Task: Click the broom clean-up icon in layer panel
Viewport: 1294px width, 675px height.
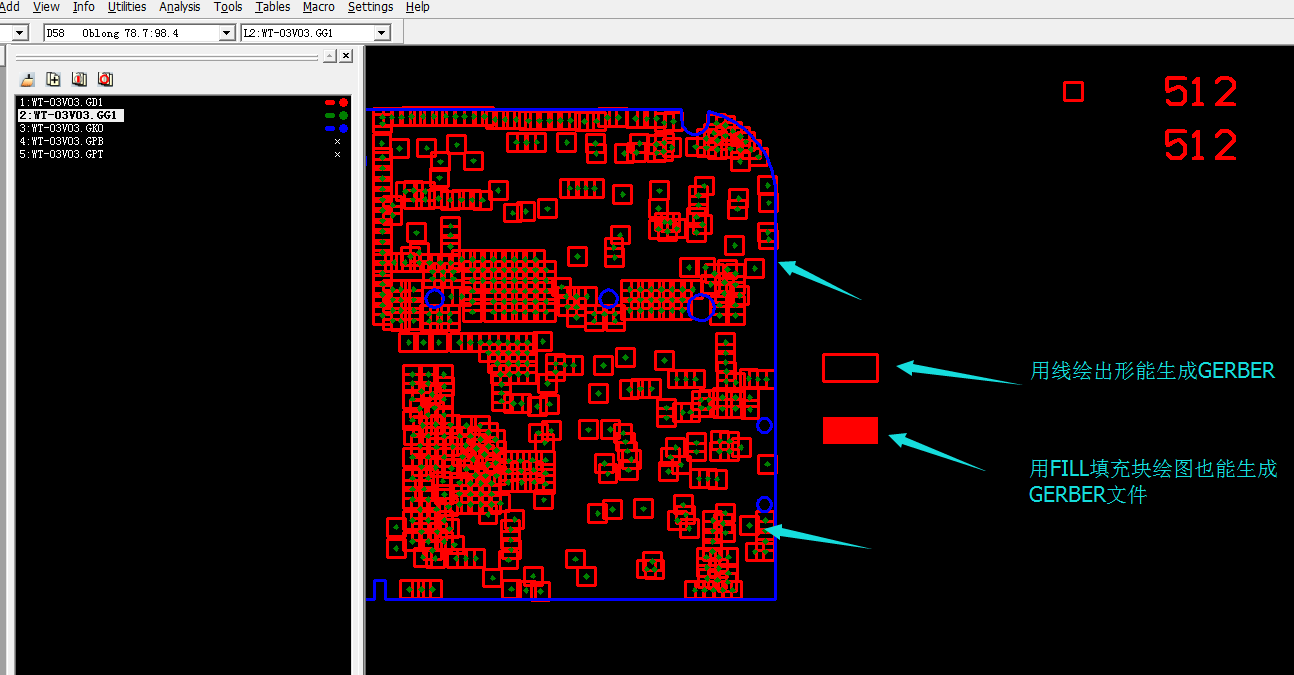Action: tap(28, 79)
